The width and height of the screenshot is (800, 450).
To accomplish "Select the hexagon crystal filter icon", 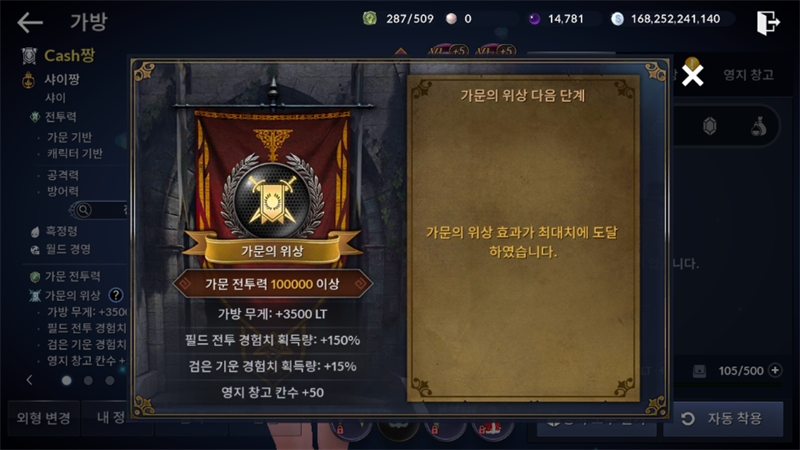I will 710,126.
